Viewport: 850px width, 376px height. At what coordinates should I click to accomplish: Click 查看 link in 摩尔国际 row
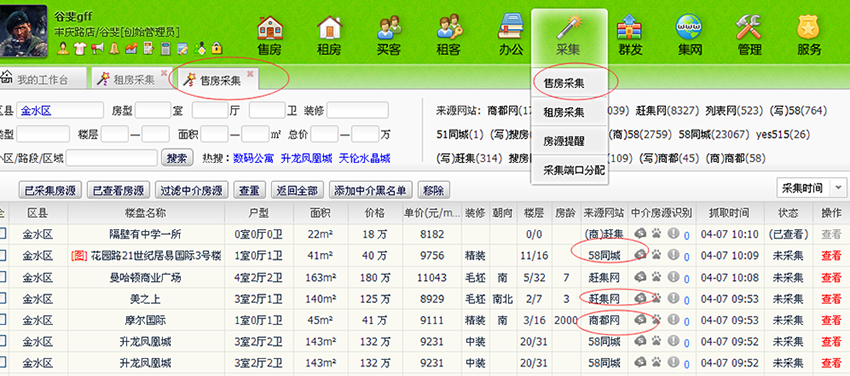coord(831,320)
